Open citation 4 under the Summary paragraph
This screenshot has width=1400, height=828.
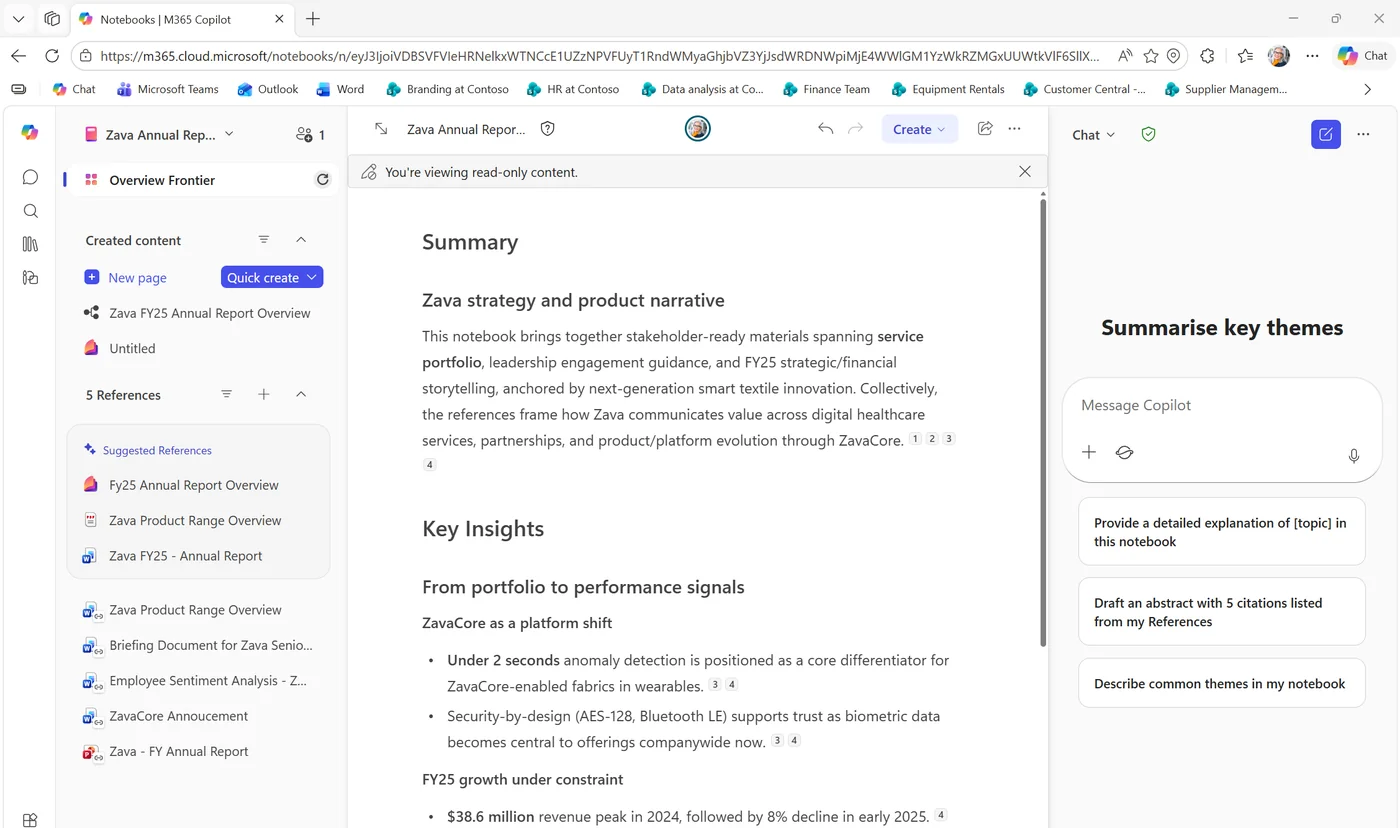click(x=430, y=465)
